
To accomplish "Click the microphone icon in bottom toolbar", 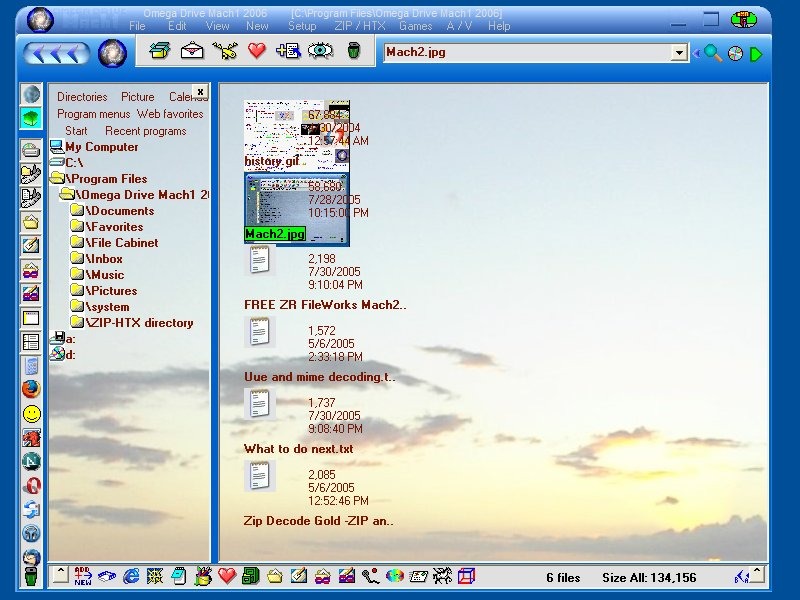I will [x=370, y=577].
